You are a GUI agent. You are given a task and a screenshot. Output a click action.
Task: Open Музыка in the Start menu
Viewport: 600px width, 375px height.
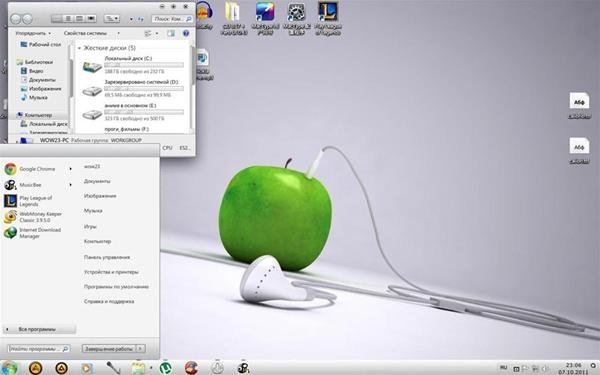coord(93,211)
